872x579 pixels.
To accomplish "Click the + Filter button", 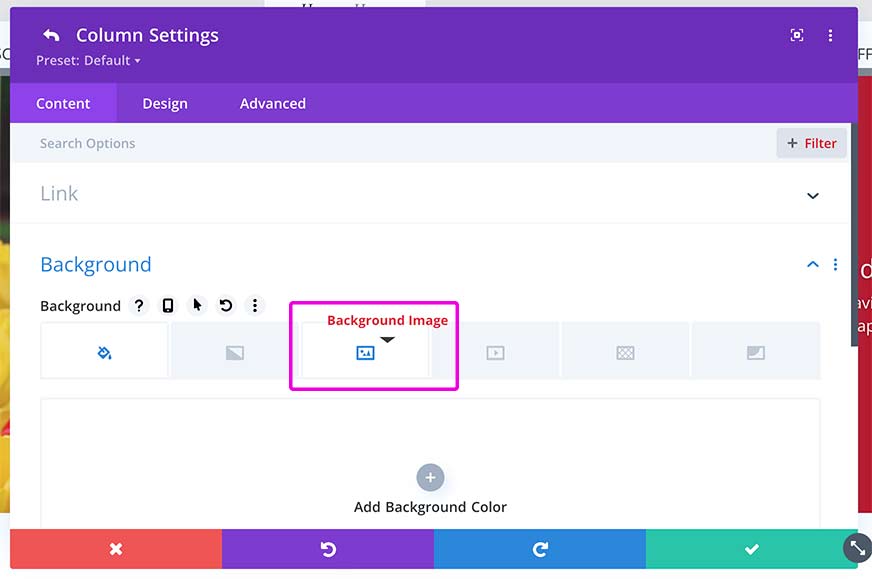I will (811, 143).
